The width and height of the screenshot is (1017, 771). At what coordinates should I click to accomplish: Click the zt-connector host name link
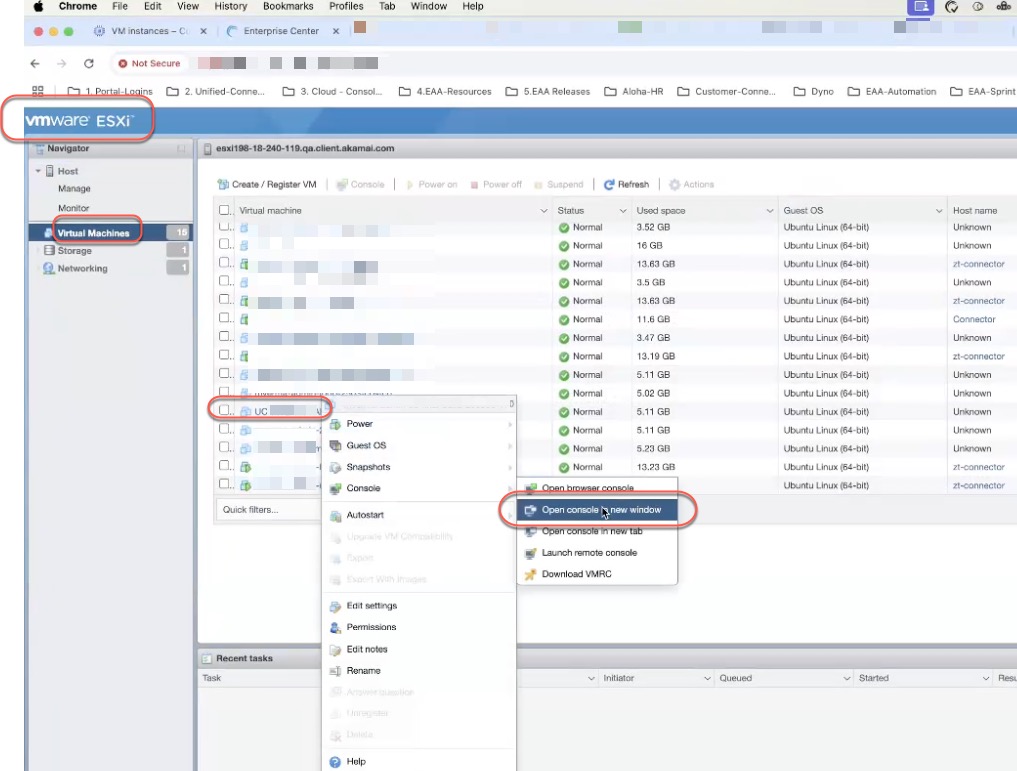978,264
